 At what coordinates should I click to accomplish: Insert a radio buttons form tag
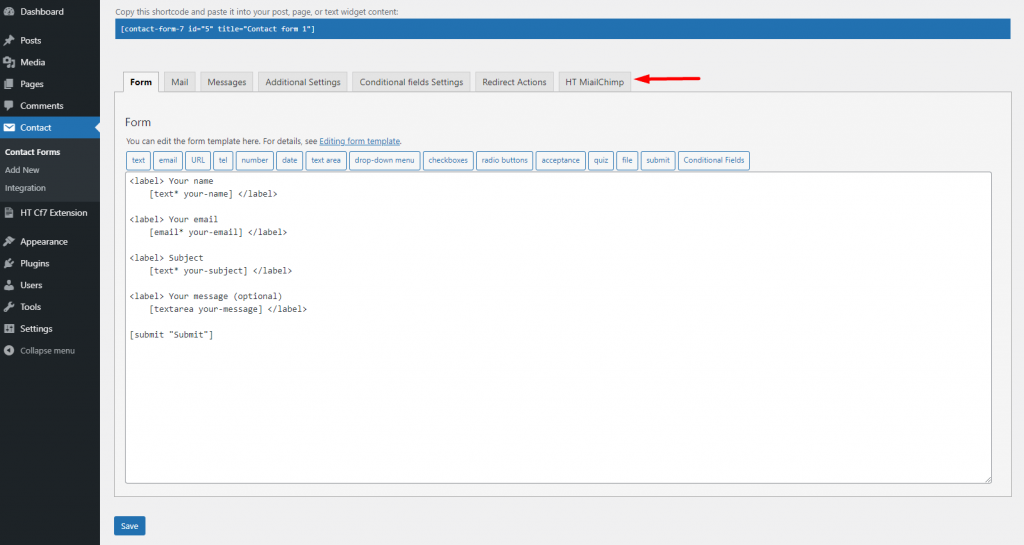click(x=504, y=160)
